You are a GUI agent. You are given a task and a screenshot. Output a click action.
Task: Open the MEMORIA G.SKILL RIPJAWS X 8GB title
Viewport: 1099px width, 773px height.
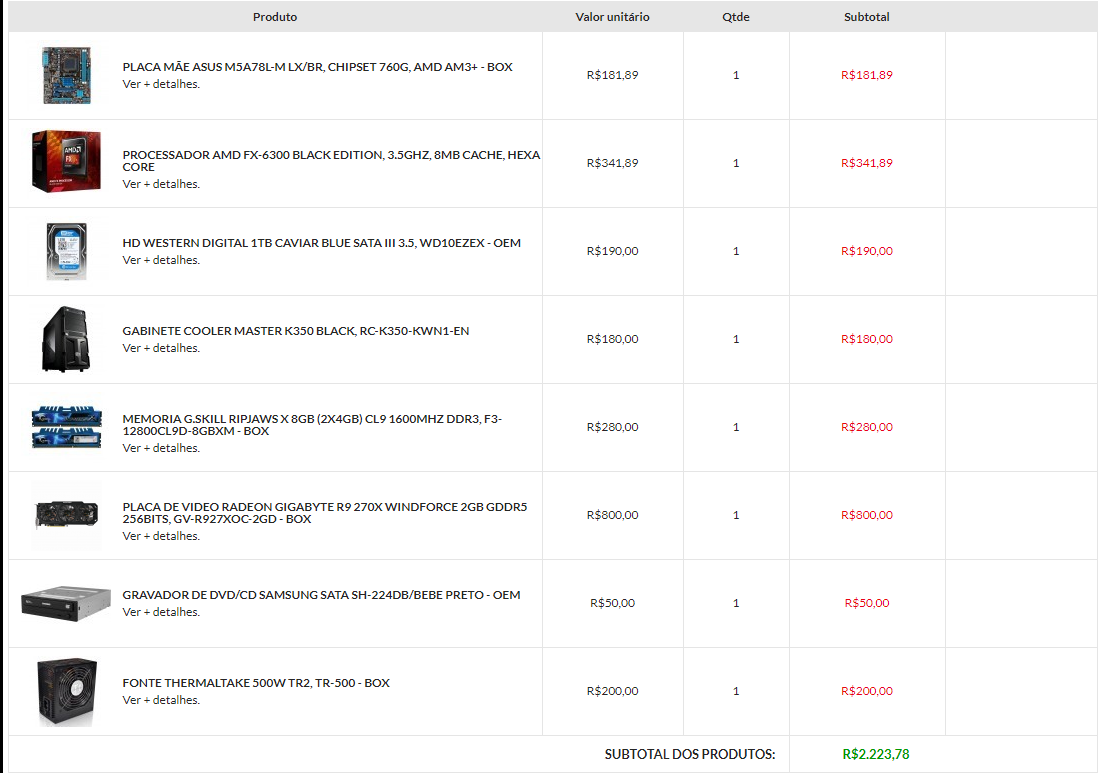(313, 425)
